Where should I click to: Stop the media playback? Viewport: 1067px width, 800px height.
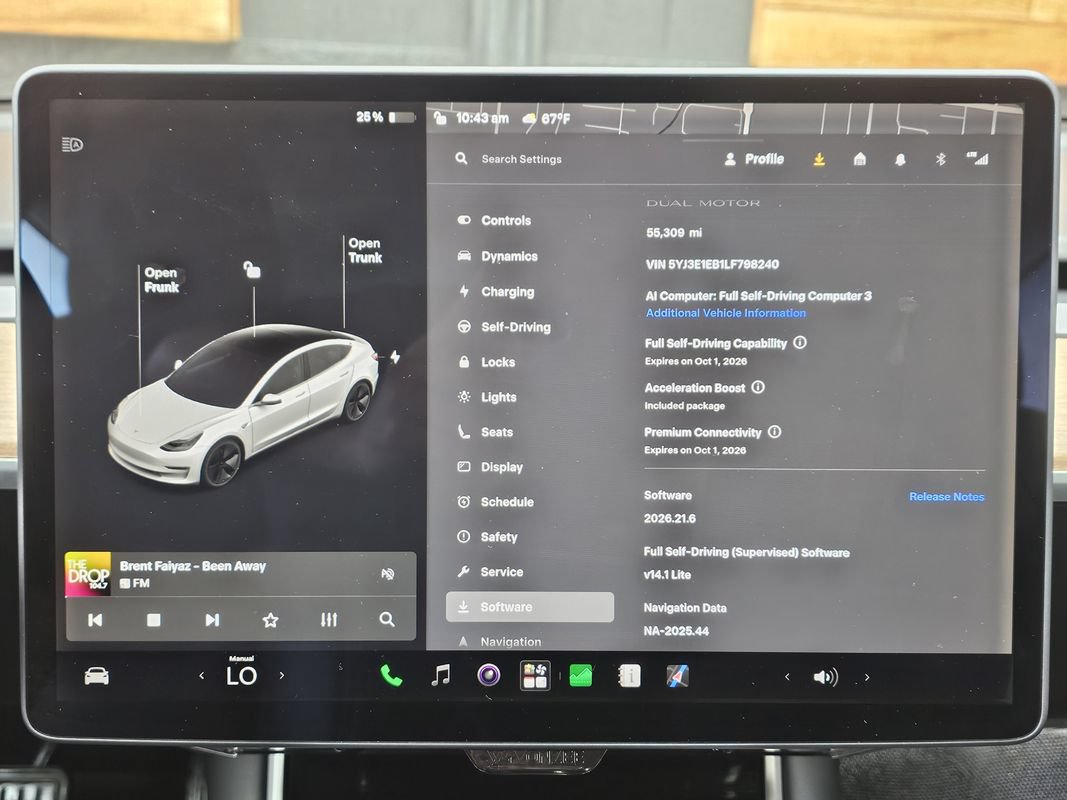pyautogui.click(x=154, y=620)
